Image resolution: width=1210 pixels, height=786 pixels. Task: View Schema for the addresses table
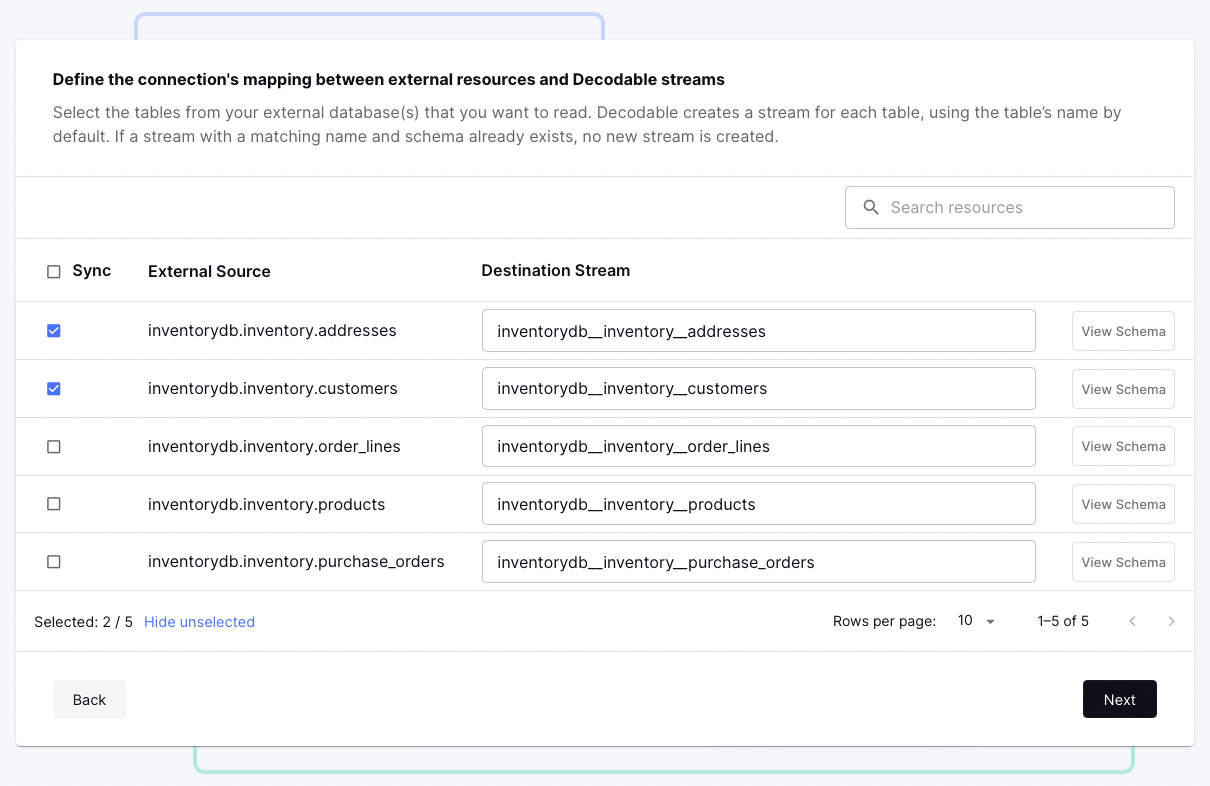1123,331
